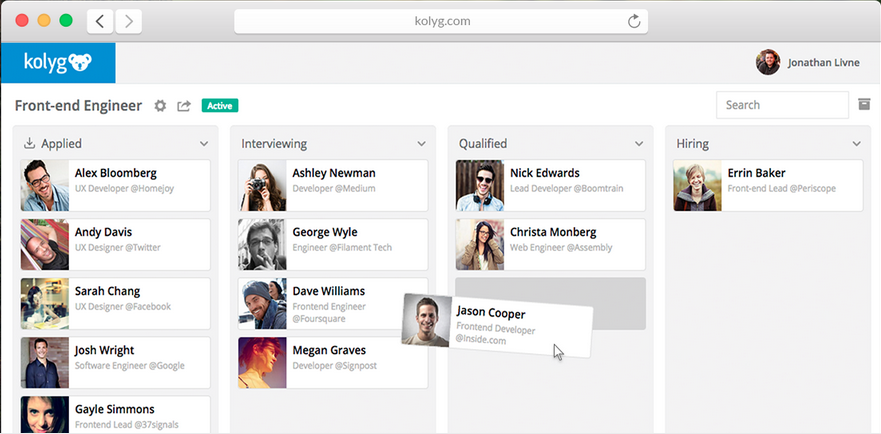881x434 pixels.
Task: Expand the Interviewing column chevron
Action: (421, 144)
